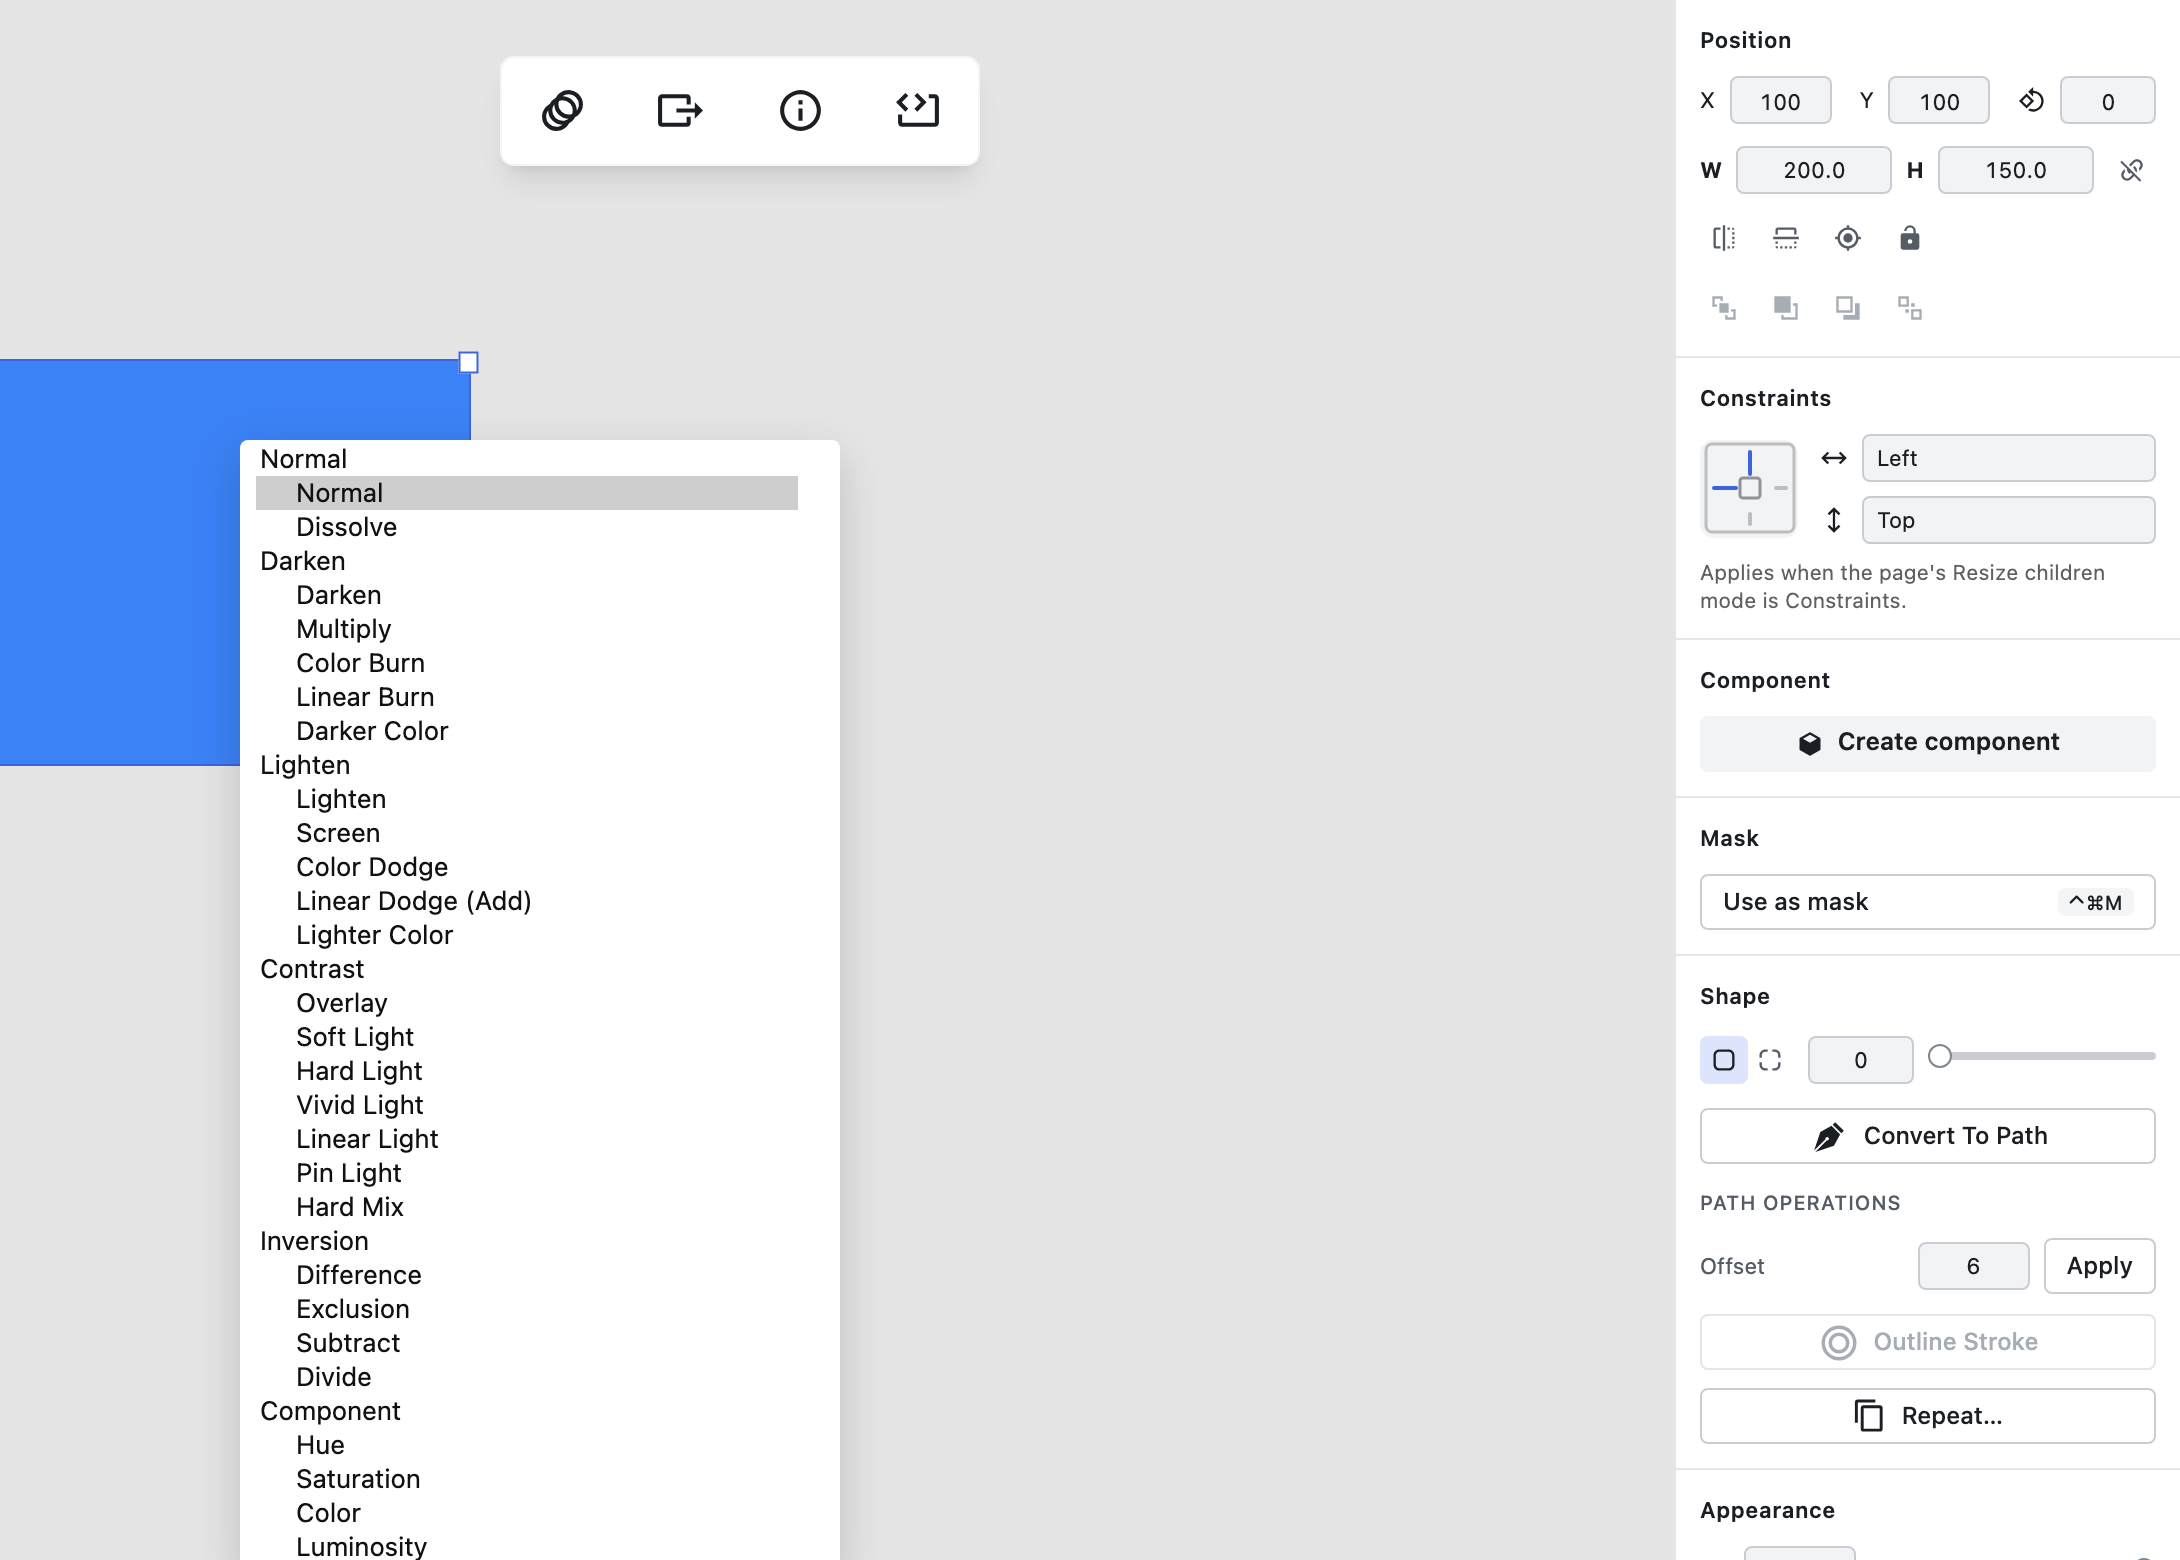Flip the shape horizontally
The height and width of the screenshot is (1560, 2180).
[1724, 238]
